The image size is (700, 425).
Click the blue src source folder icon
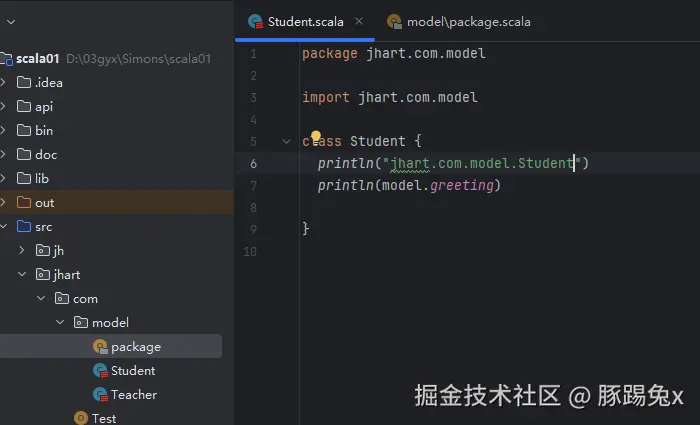coord(24,226)
